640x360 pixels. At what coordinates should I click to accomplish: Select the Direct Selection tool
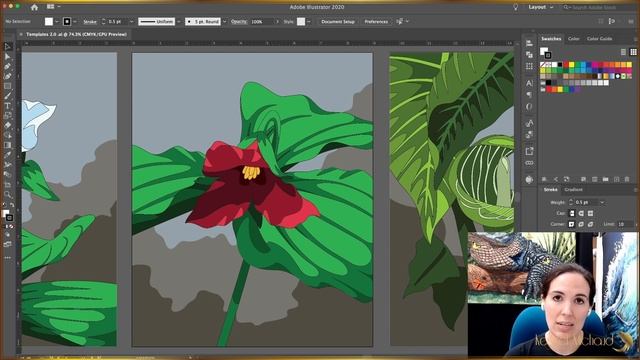click(x=7, y=56)
